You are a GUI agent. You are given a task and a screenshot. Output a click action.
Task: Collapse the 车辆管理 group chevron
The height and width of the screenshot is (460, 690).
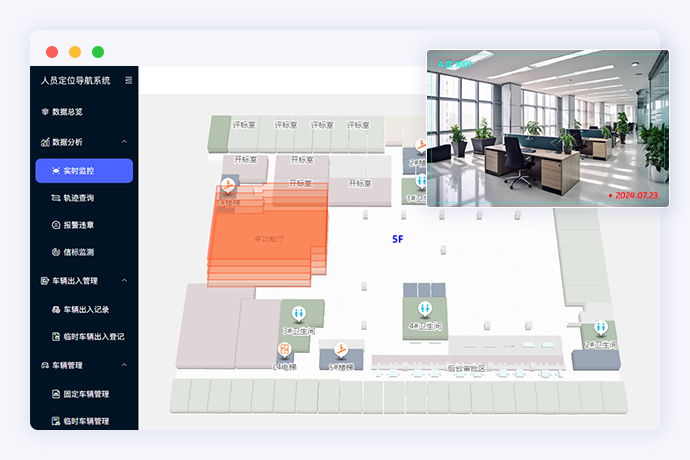[125, 365]
